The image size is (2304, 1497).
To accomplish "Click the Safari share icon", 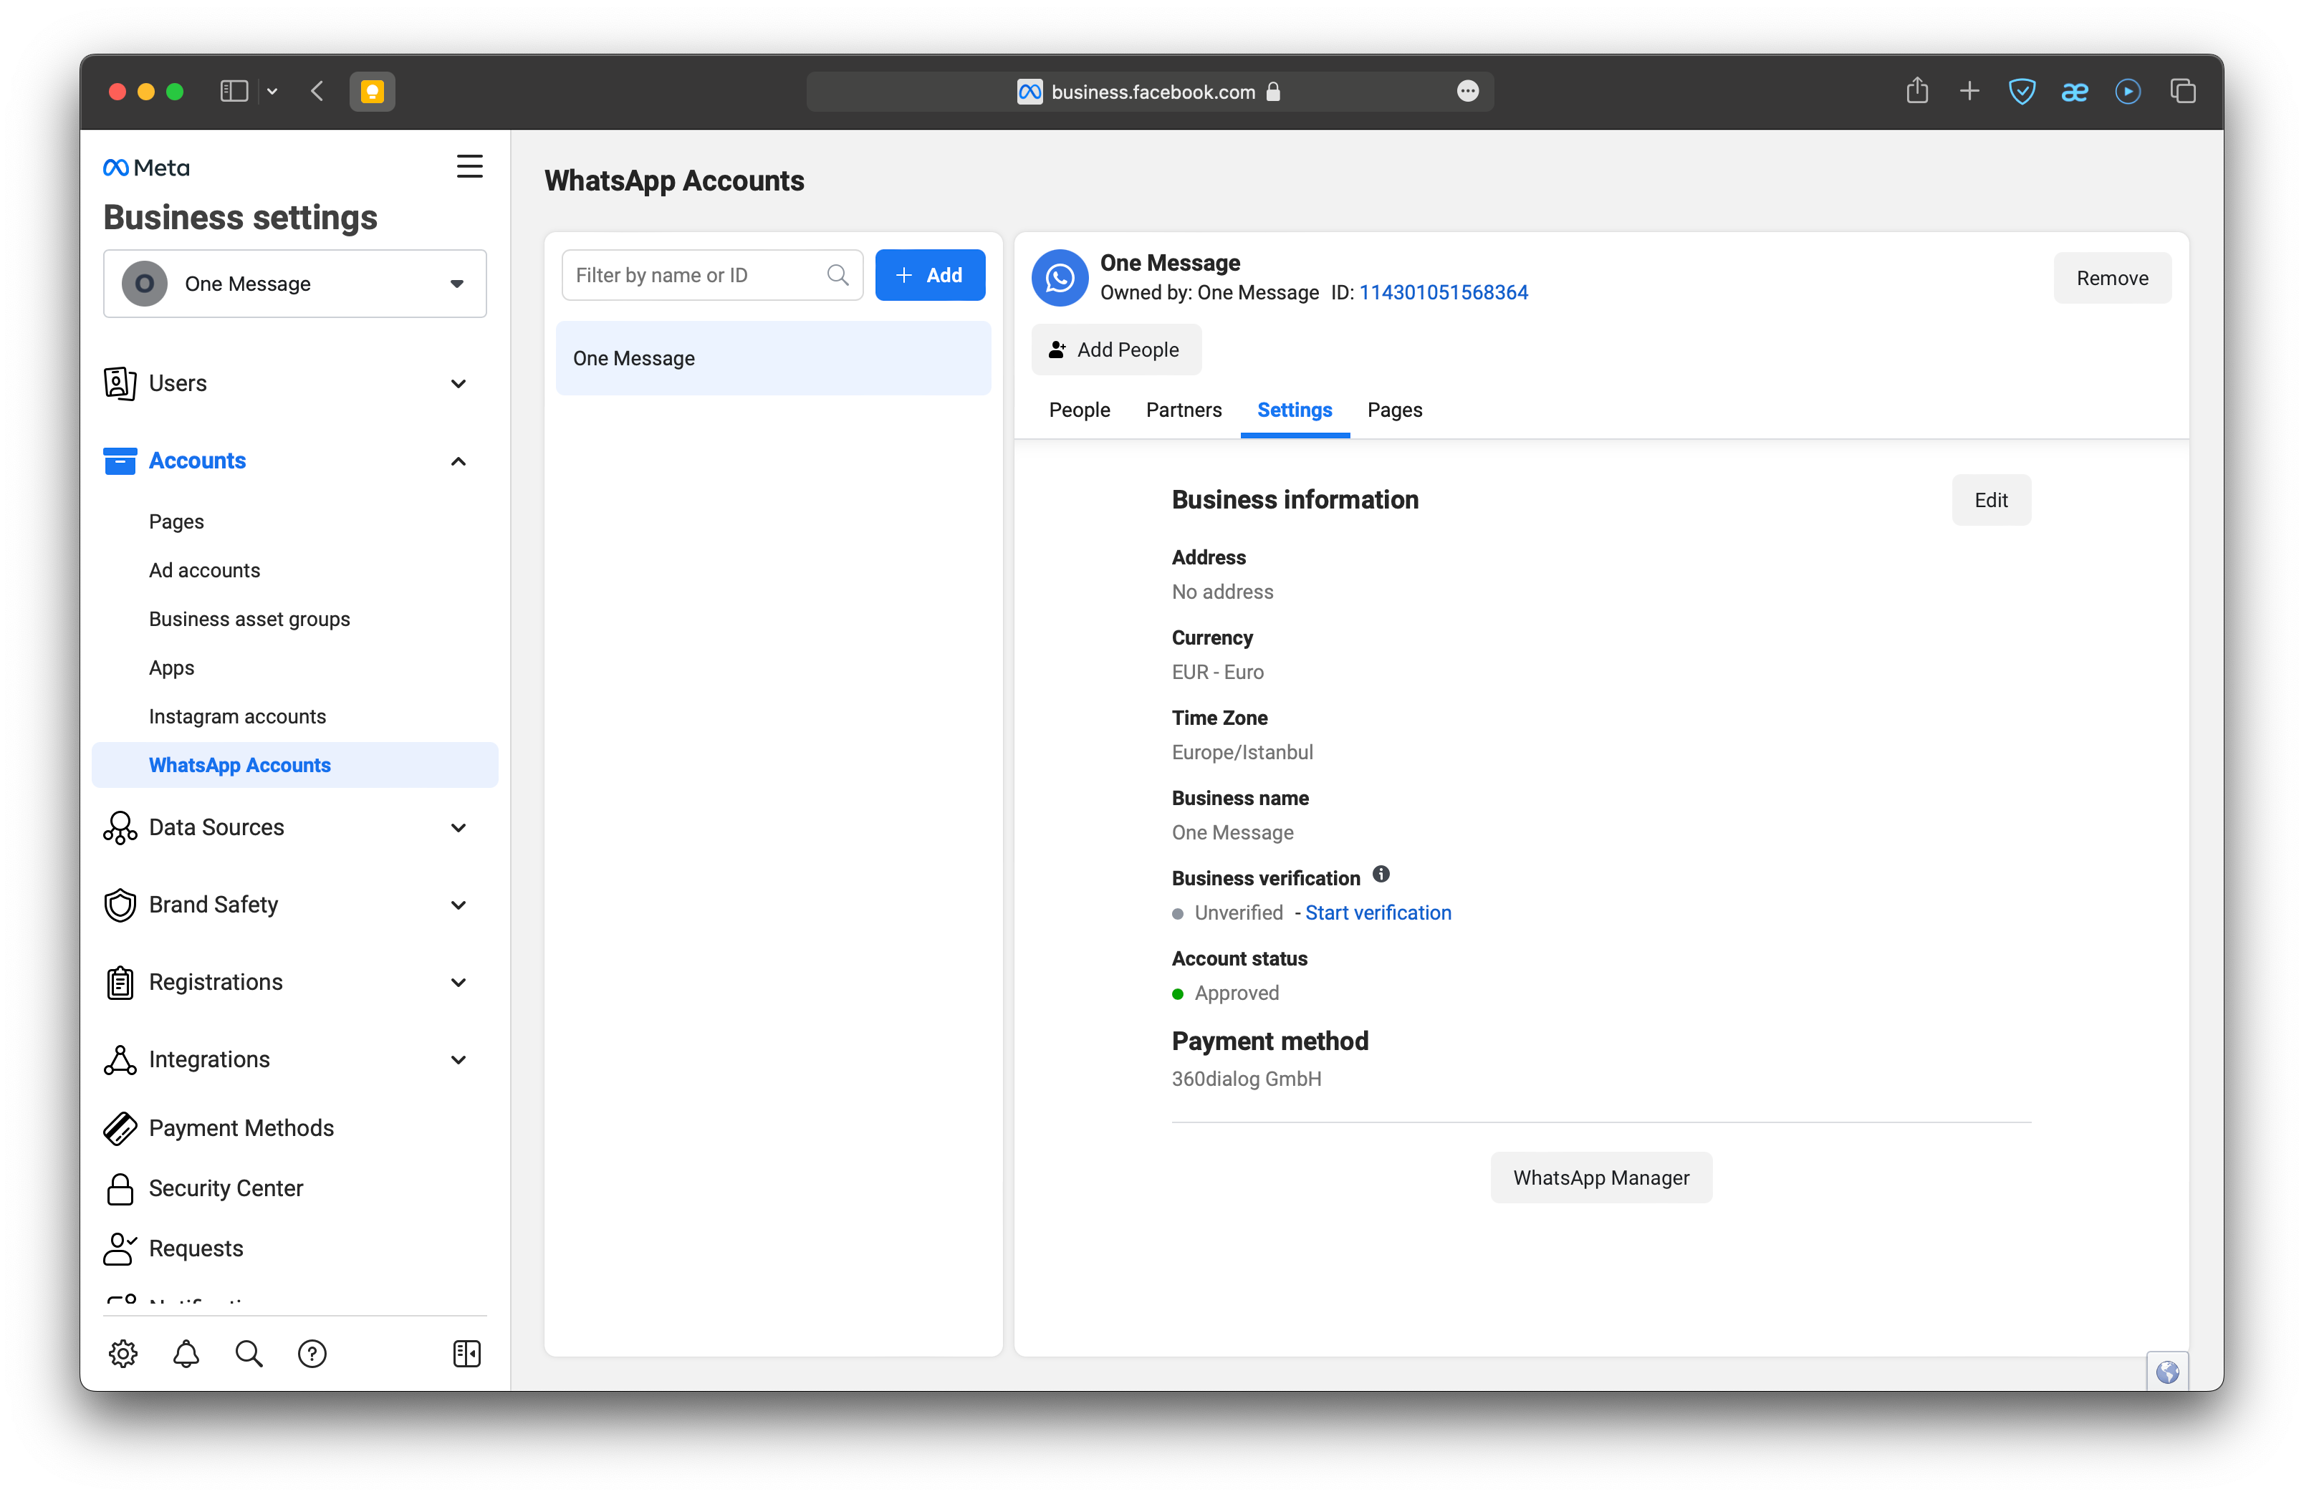I will point(1916,91).
